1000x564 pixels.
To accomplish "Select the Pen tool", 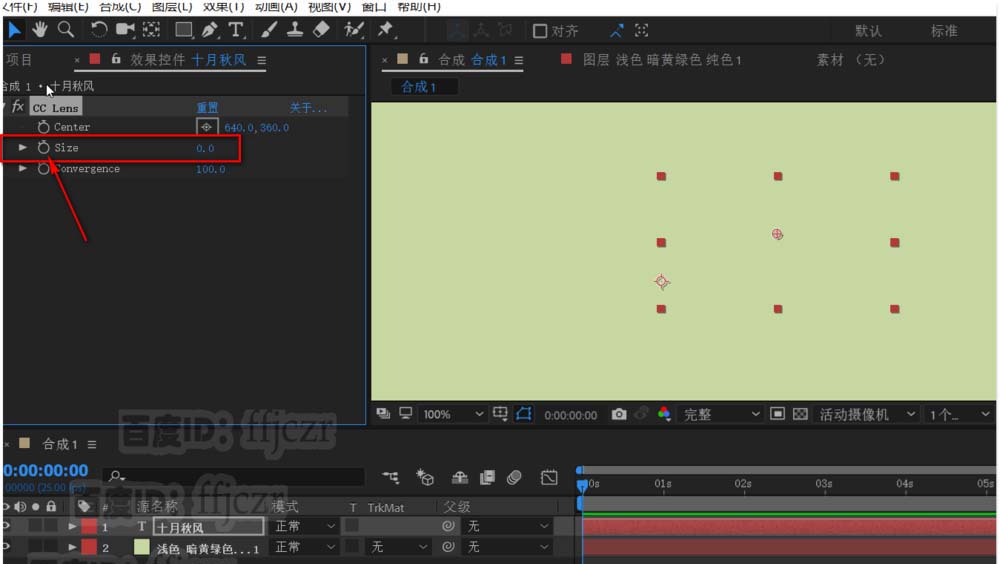I will click(210, 29).
